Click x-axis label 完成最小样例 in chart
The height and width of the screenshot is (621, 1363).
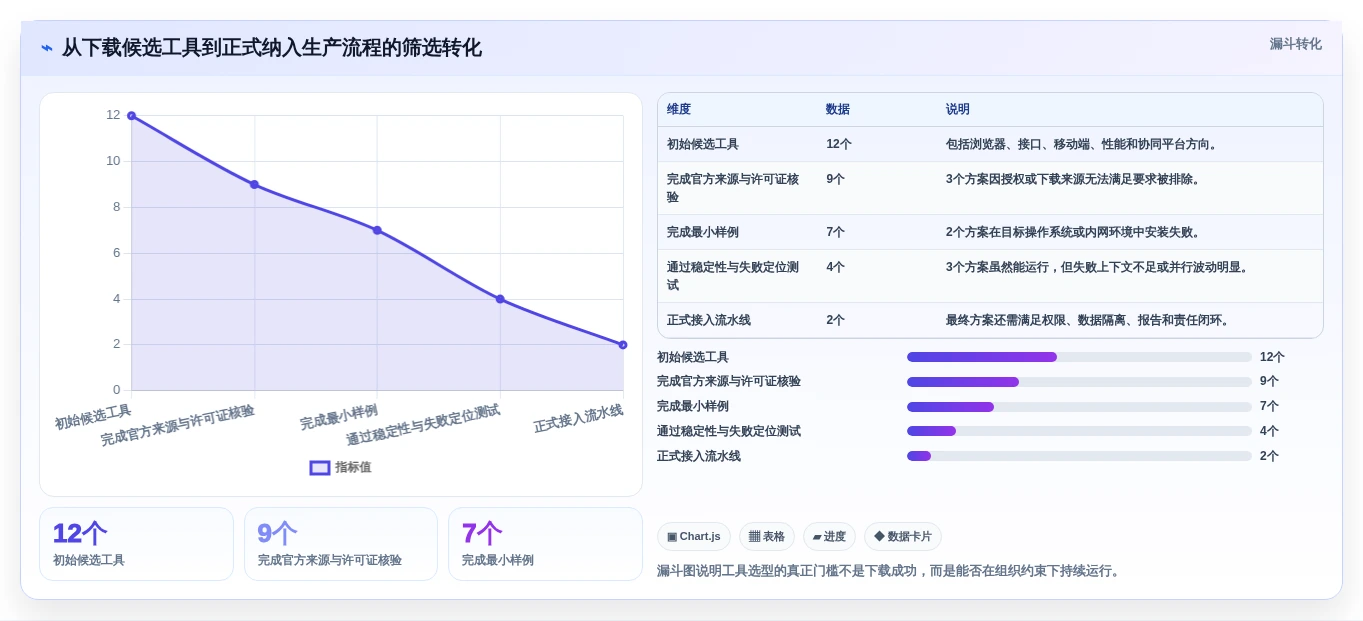coord(339,417)
